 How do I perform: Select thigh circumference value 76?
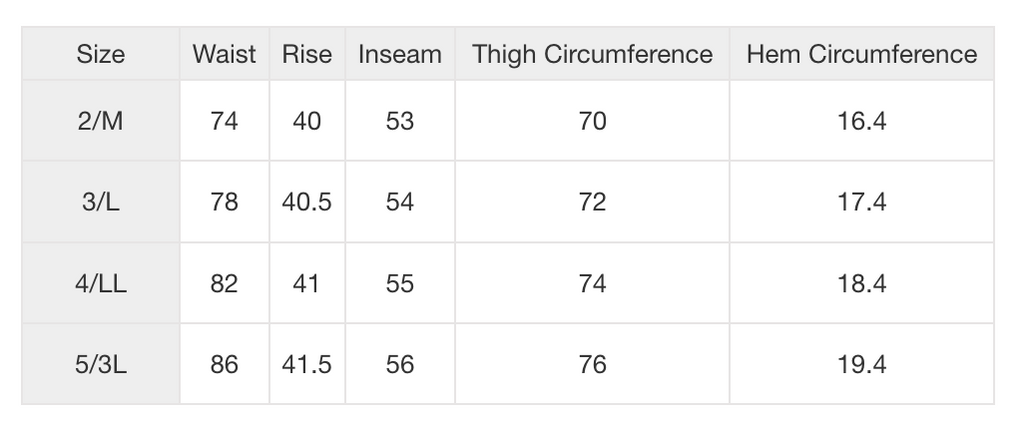click(592, 365)
